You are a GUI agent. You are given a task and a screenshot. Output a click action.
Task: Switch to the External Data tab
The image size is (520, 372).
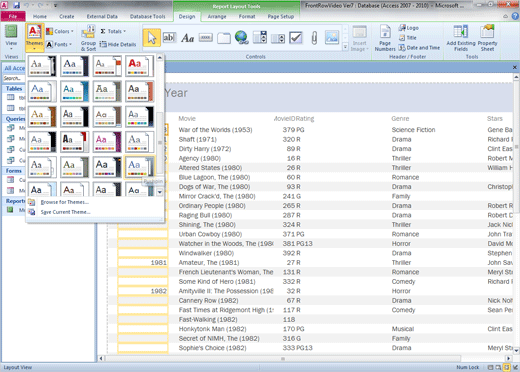(102, 16)
